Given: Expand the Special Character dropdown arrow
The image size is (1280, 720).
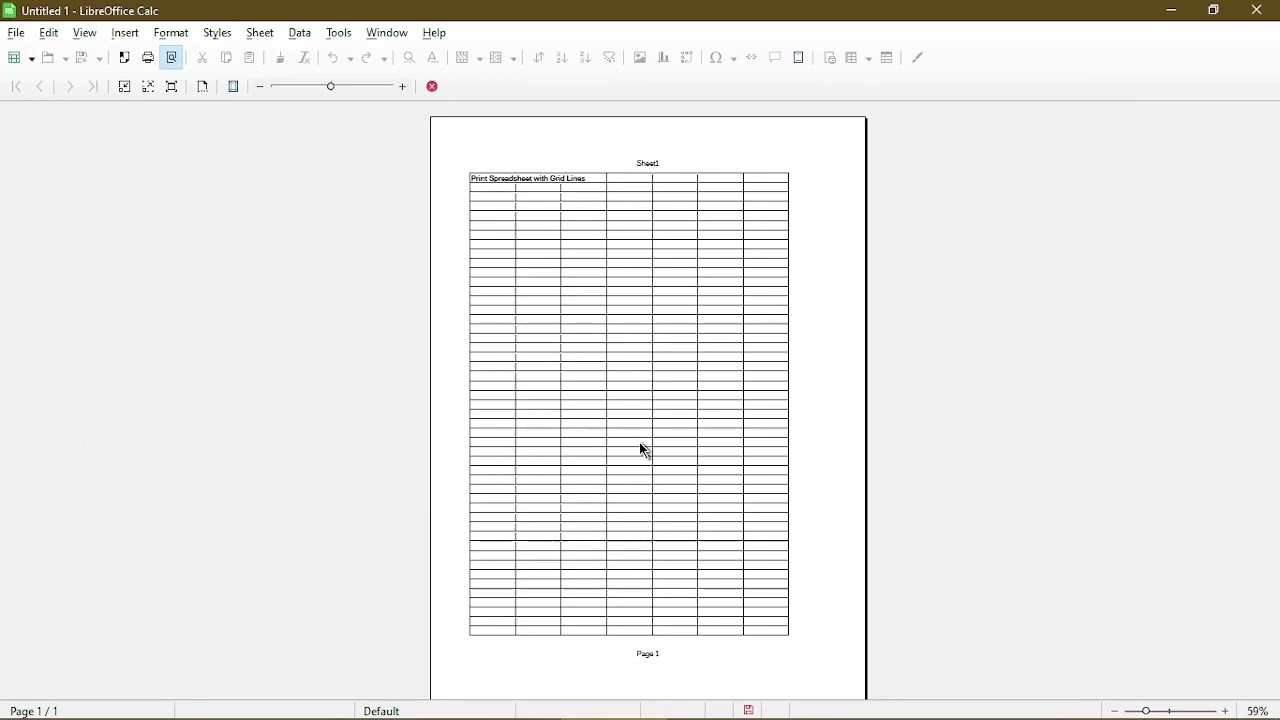Looking at the screenshot, I should tap(735, 59).
